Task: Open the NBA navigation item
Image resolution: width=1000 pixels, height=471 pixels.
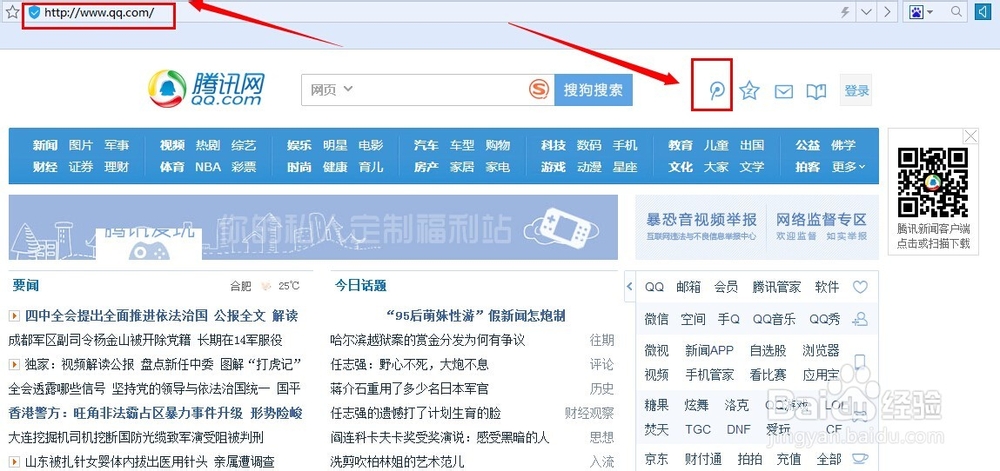Action: click(208, 167)
